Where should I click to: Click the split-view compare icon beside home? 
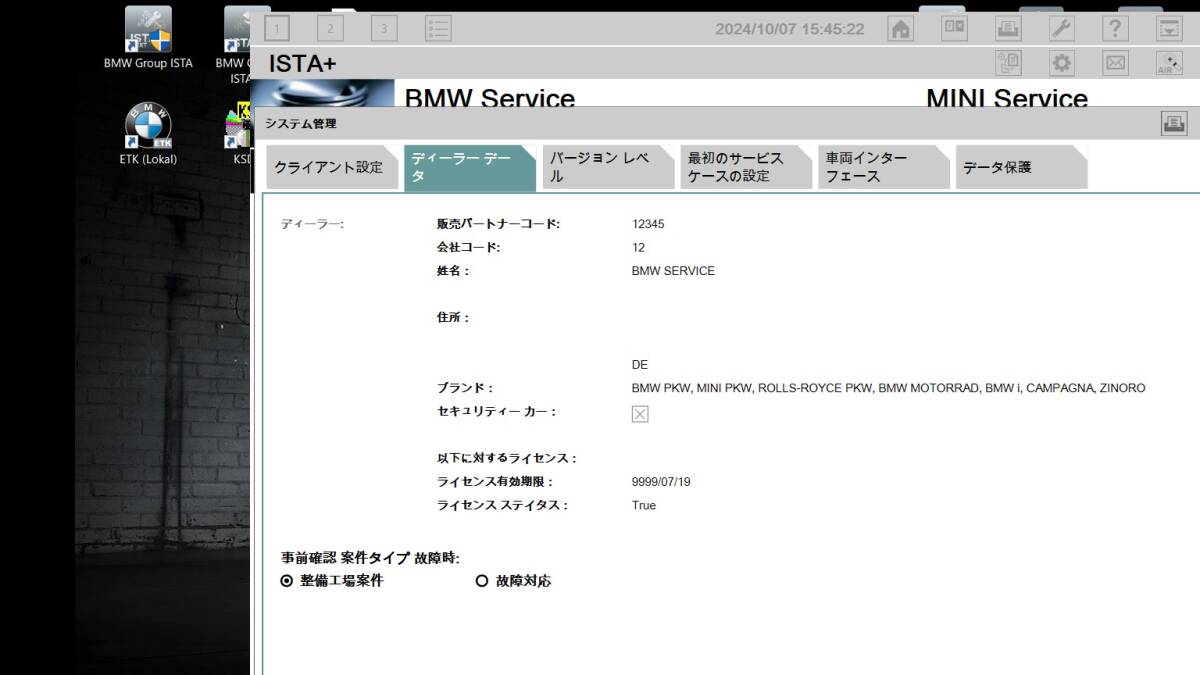(955, 29)
